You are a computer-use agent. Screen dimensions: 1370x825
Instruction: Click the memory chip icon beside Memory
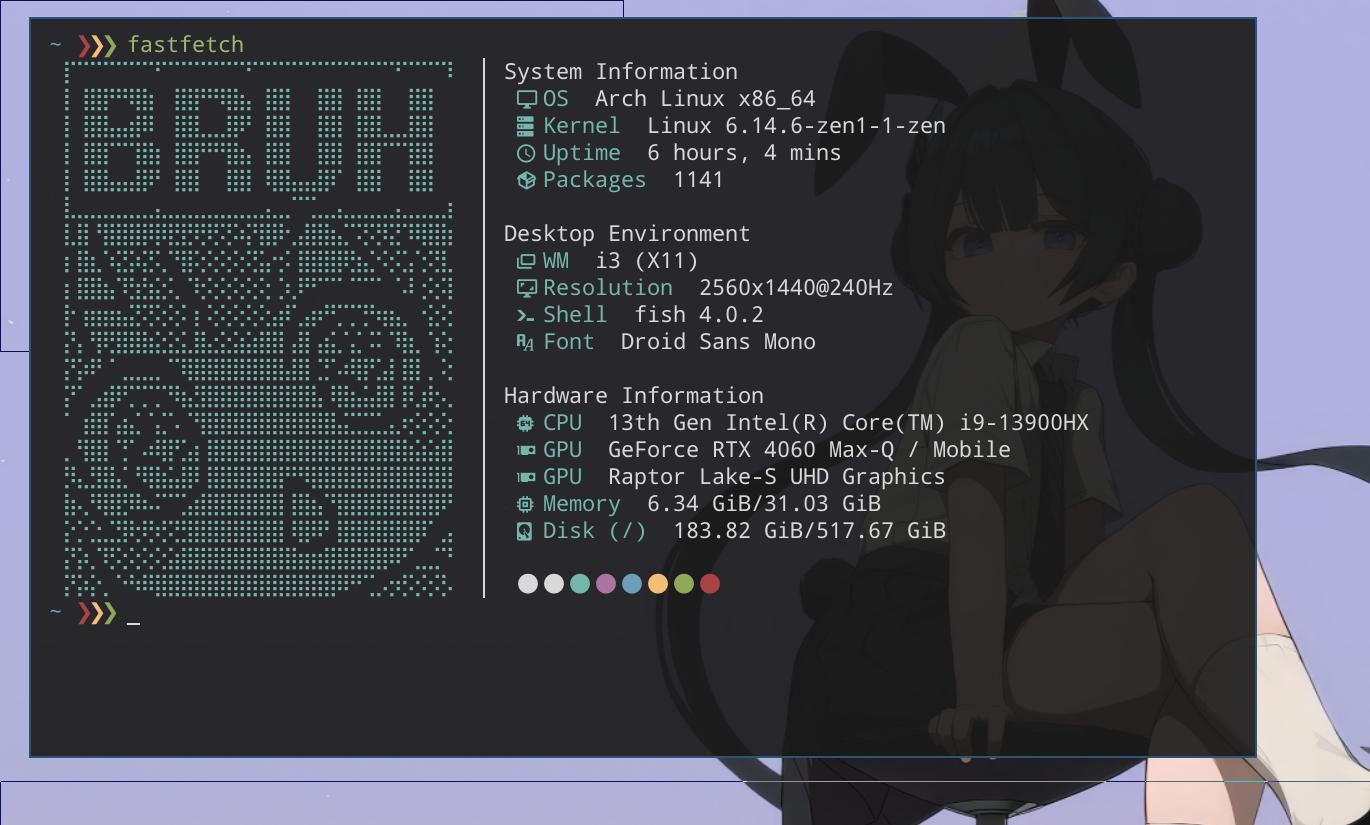coord(526,504)
